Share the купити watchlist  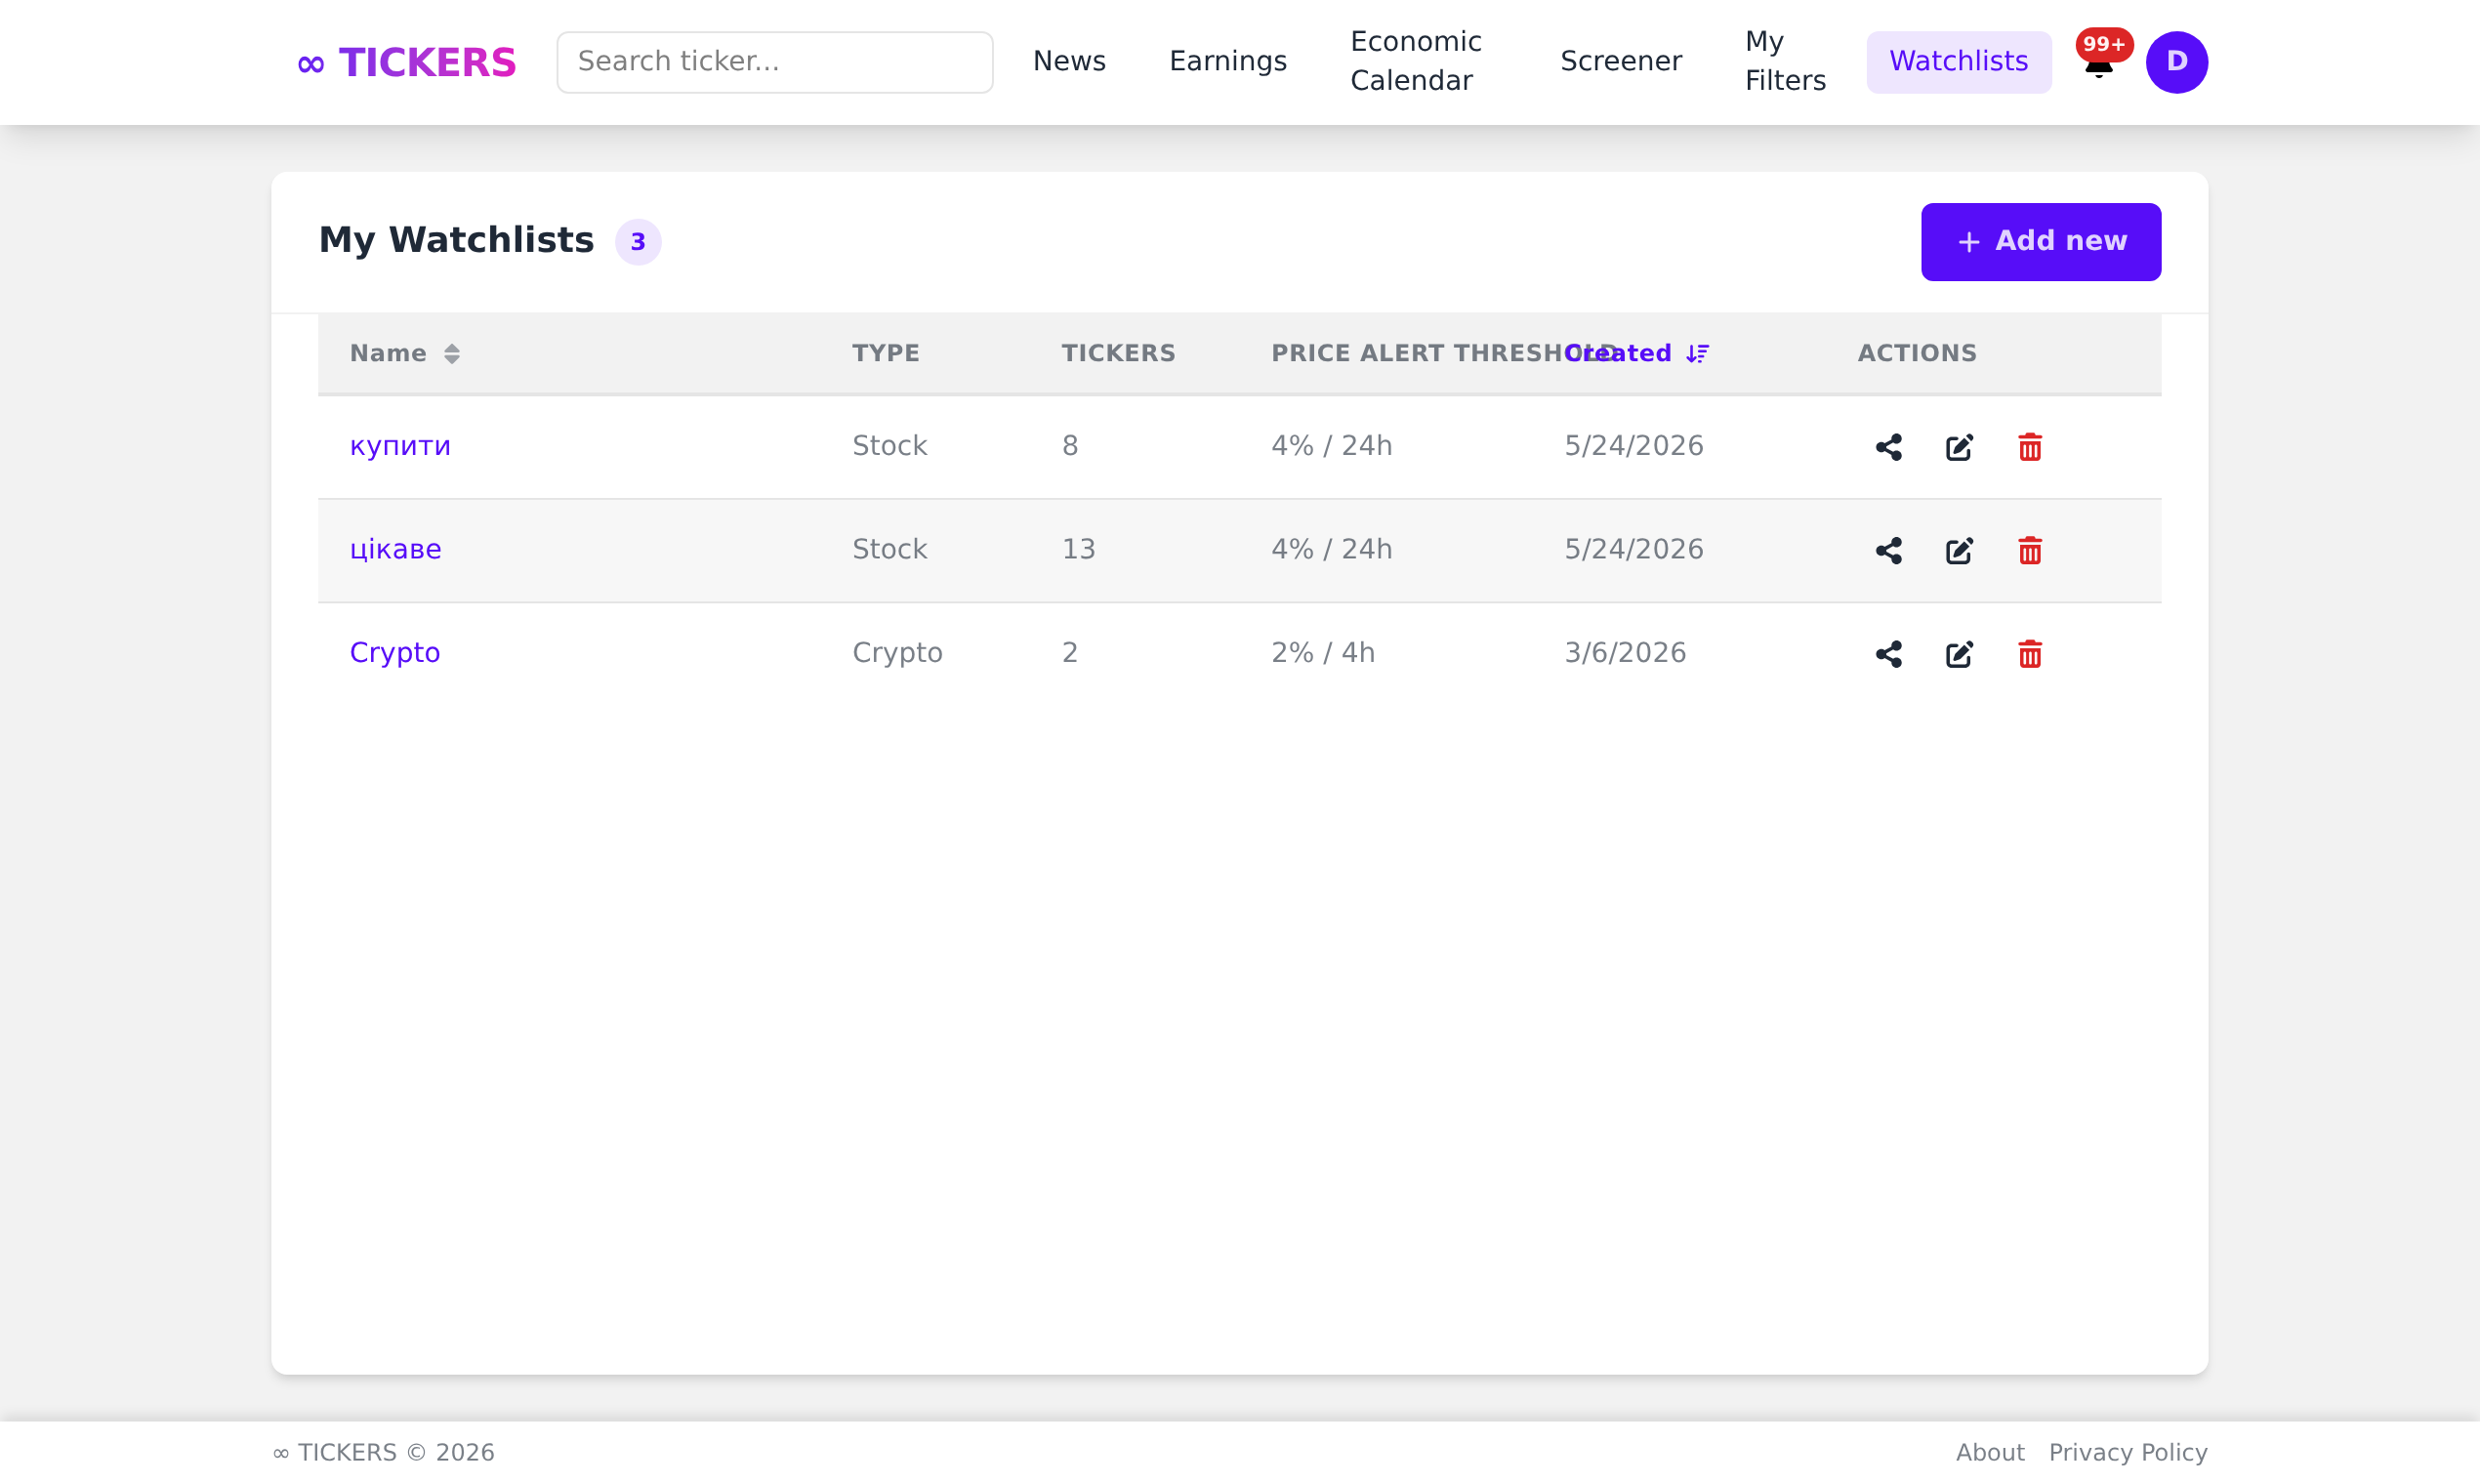tap(1888, 447)
